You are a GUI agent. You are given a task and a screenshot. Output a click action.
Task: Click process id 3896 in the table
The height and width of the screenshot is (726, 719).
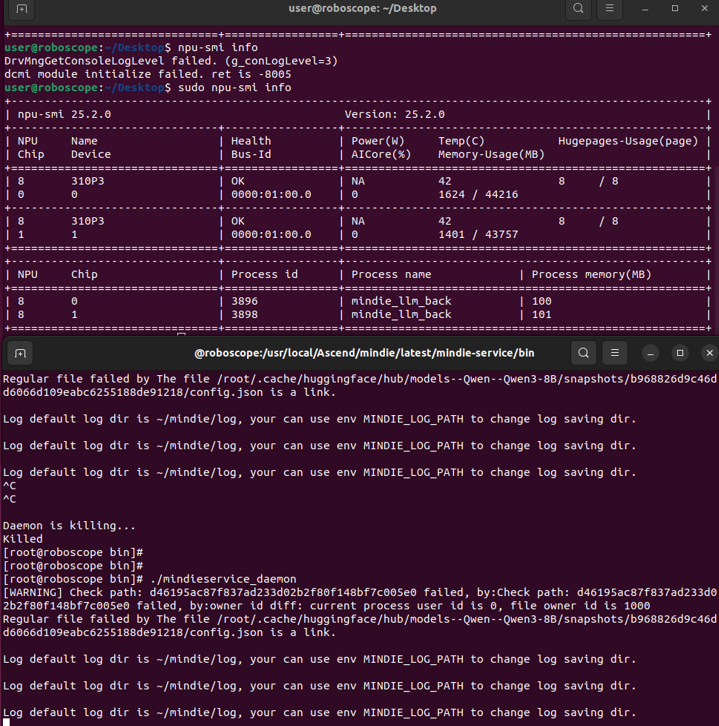[x=245, y=301]
